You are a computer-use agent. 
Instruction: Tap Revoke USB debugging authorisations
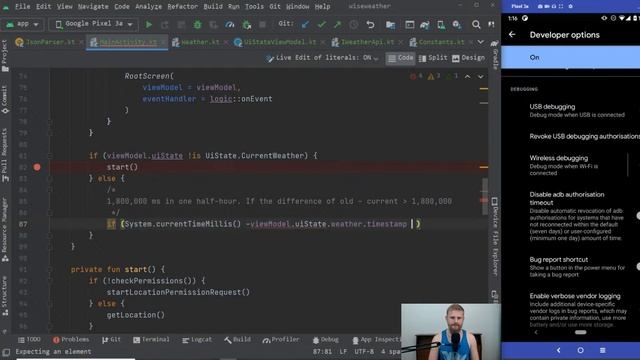(x=585, y=136)
